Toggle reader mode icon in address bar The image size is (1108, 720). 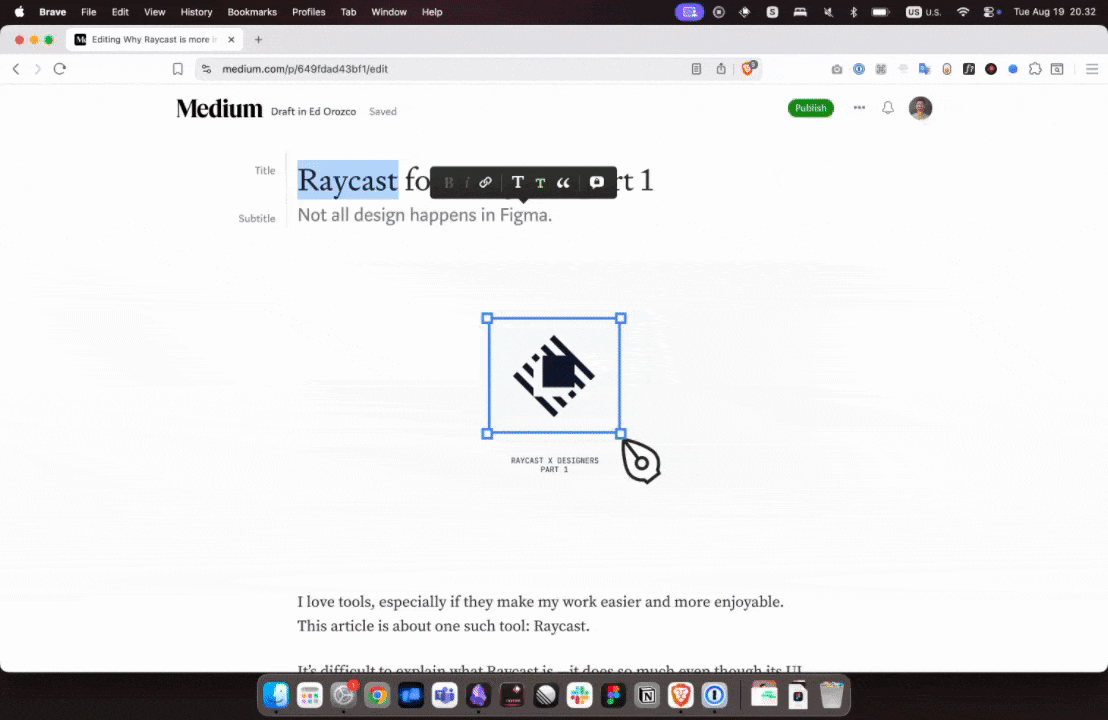(696, 69)
